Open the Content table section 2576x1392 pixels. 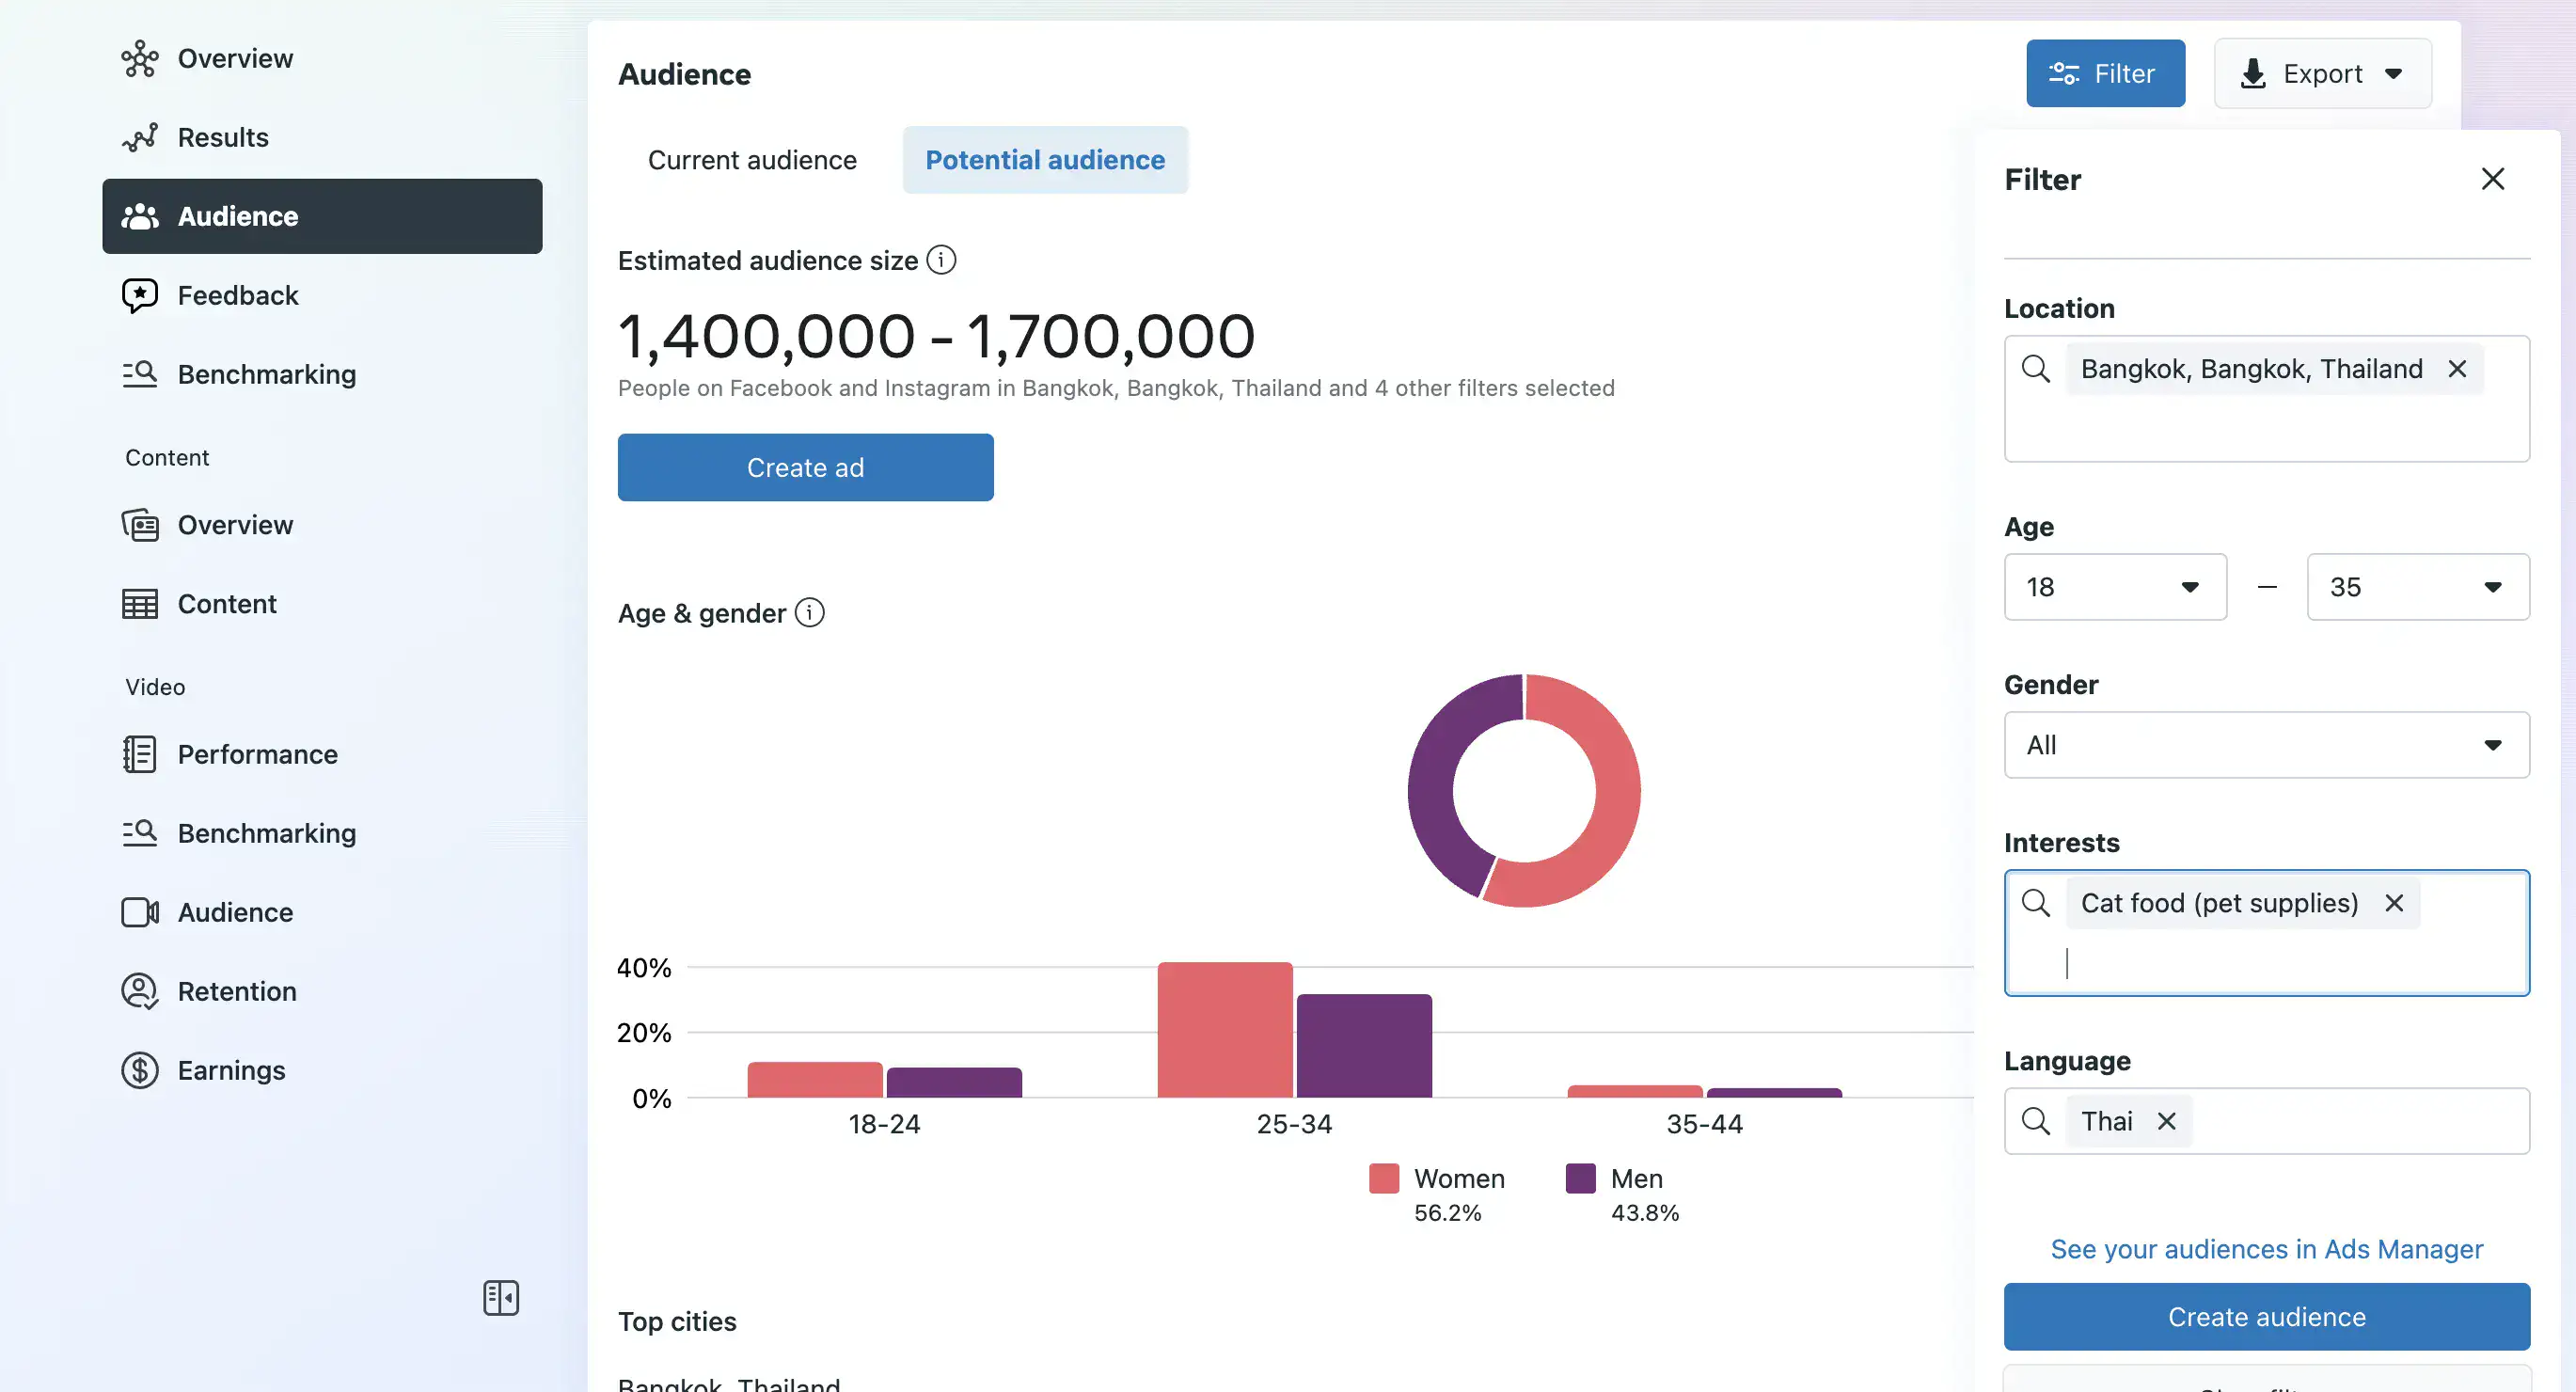point(227,603)
